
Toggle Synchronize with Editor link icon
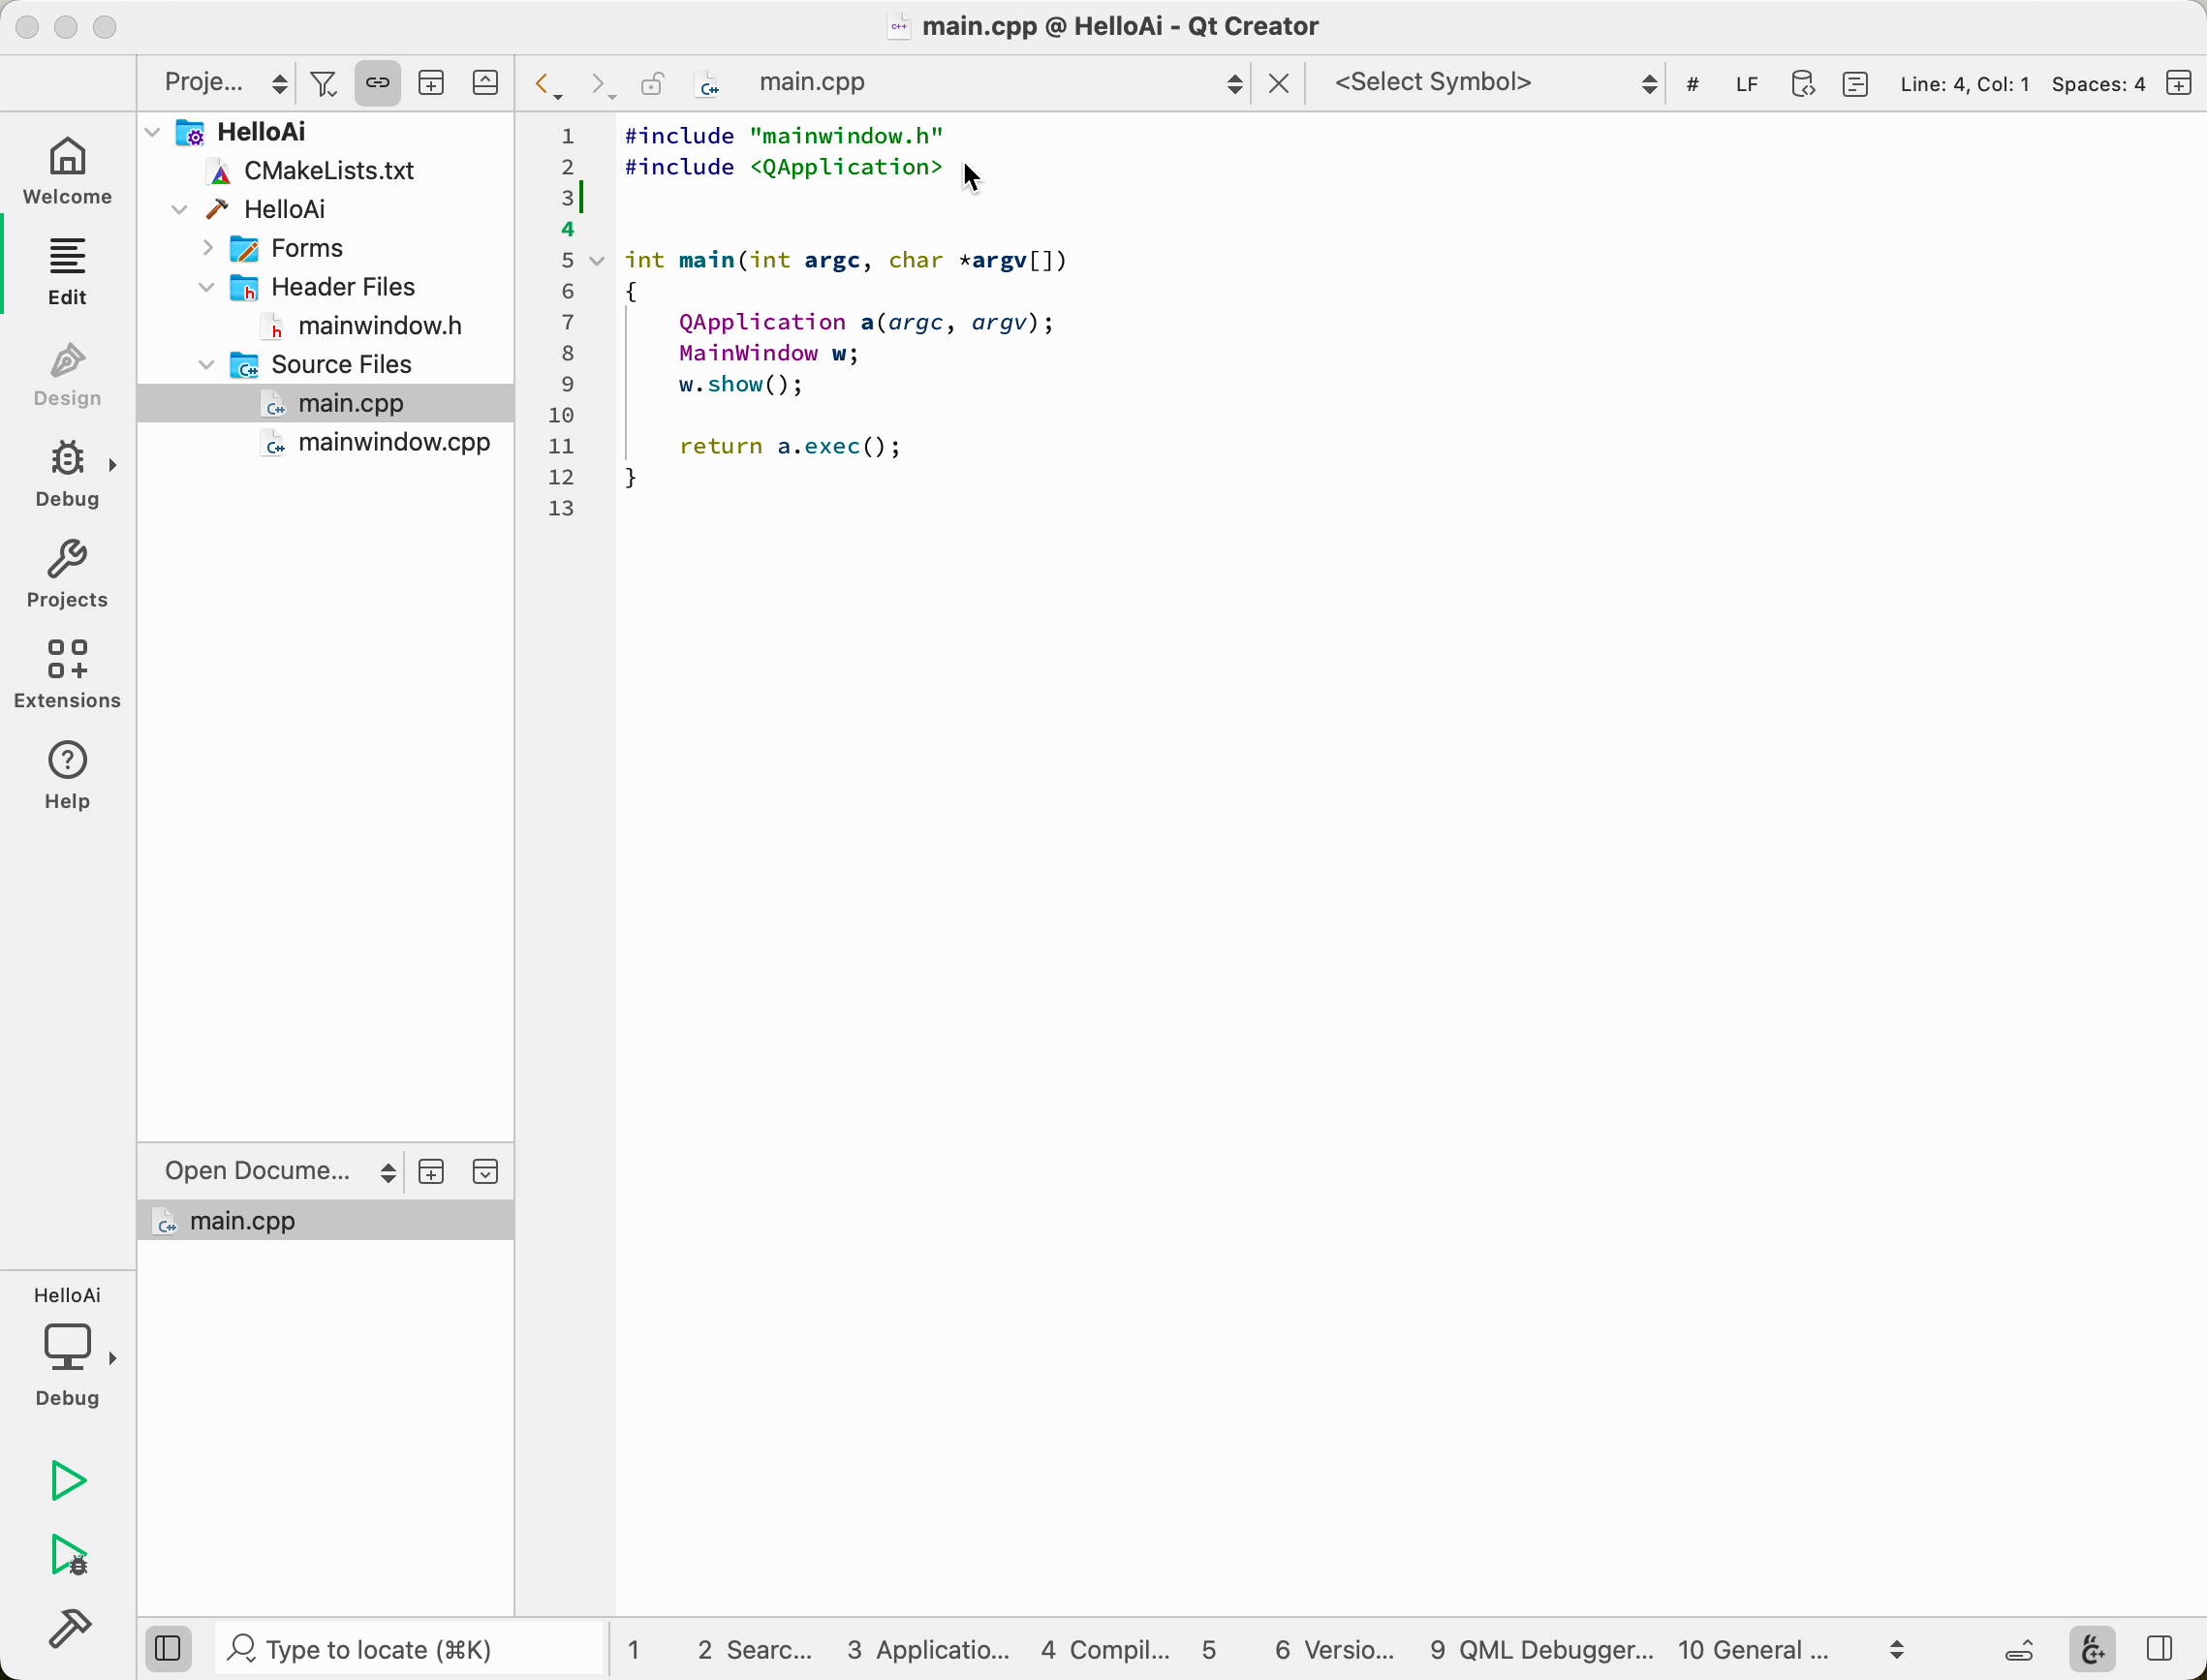[377, 83]
